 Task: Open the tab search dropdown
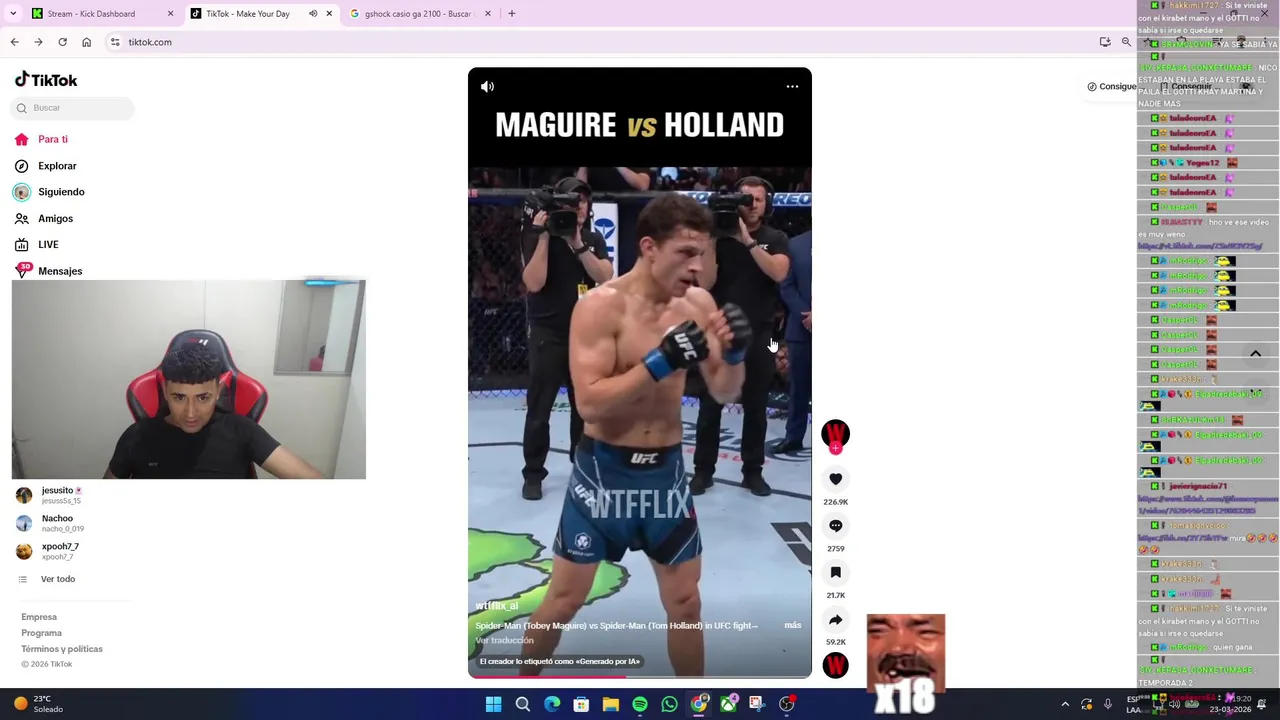(13, 14)
